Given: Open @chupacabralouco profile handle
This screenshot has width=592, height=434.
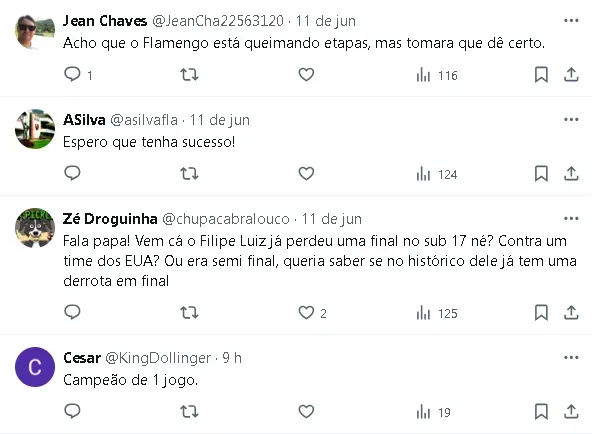Looking at the screenshot, I should coord(226,219).
